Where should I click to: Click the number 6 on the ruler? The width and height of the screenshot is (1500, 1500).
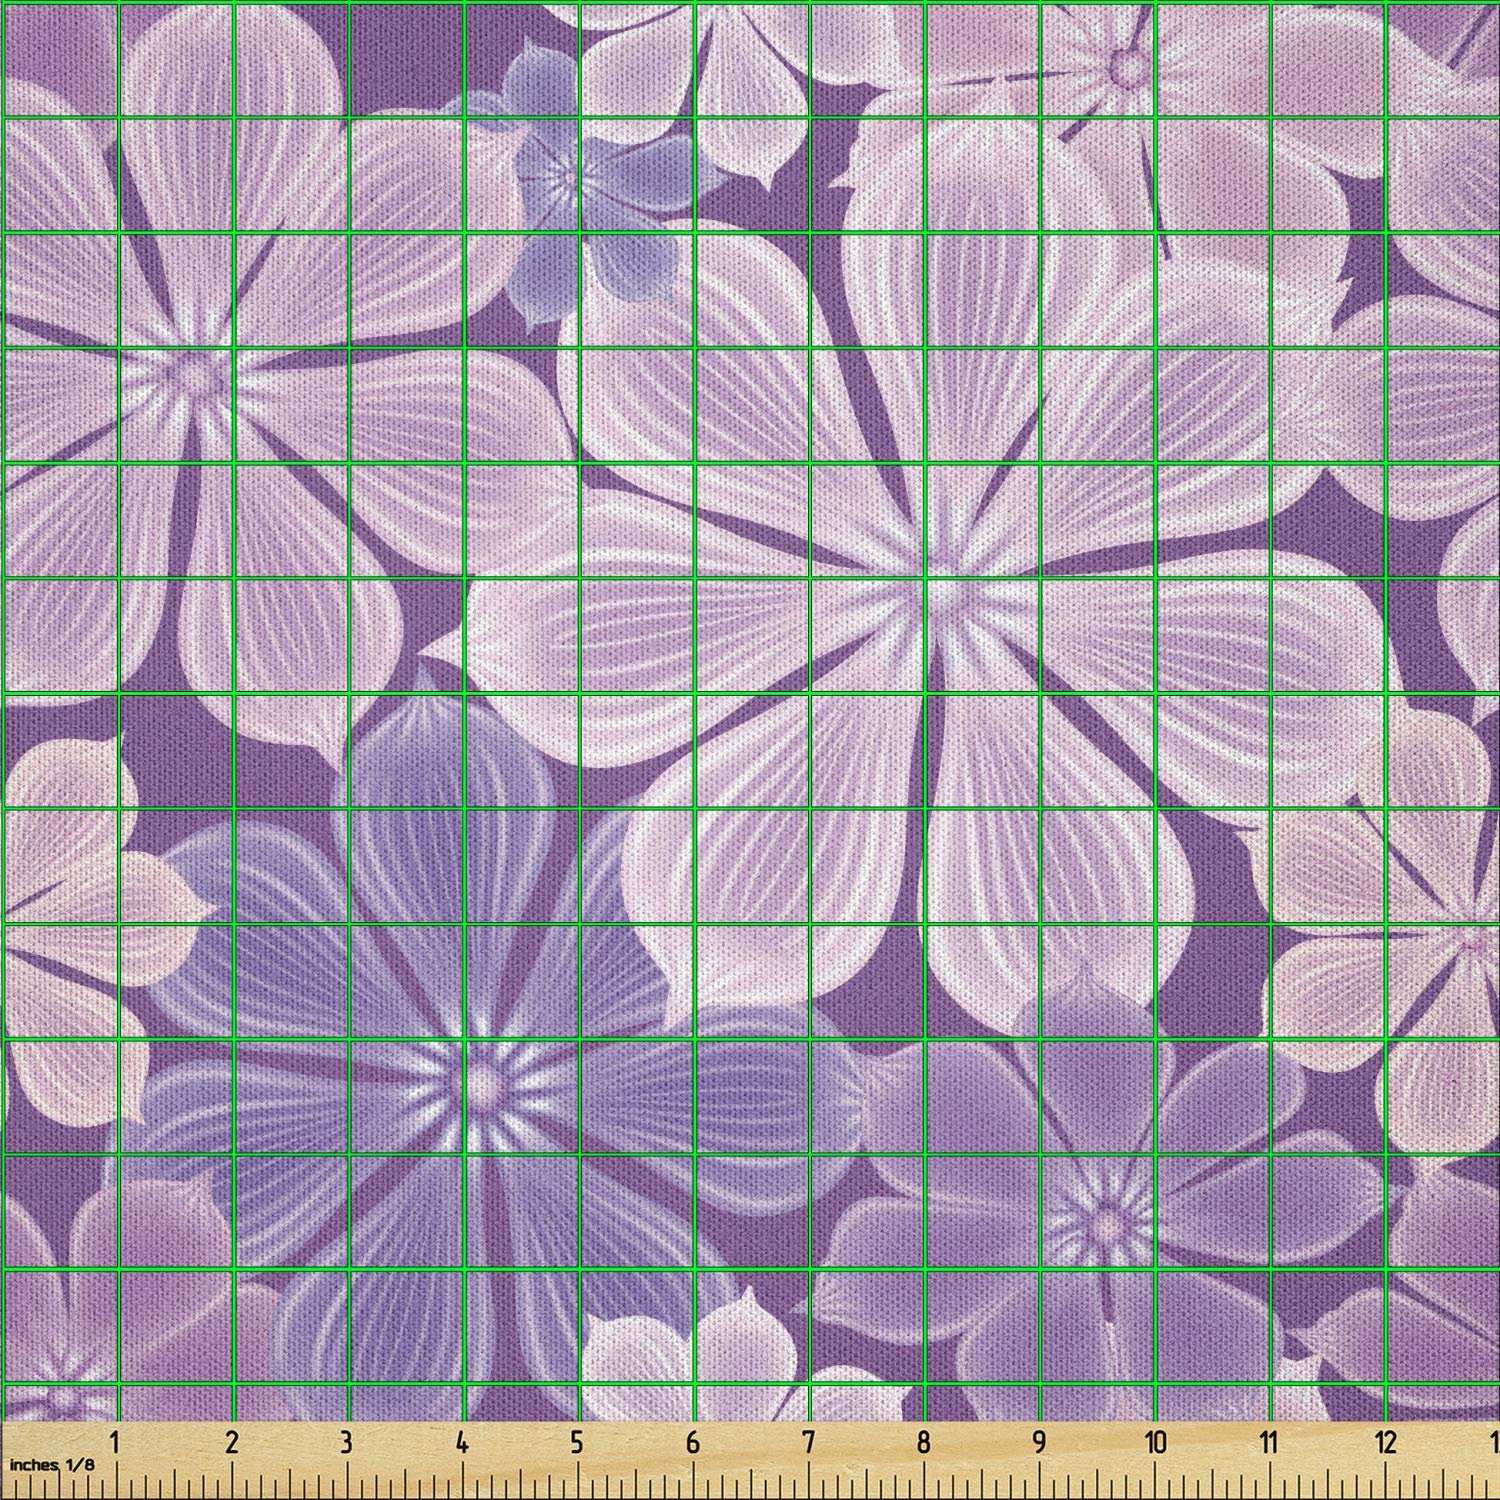point(693,1443)
